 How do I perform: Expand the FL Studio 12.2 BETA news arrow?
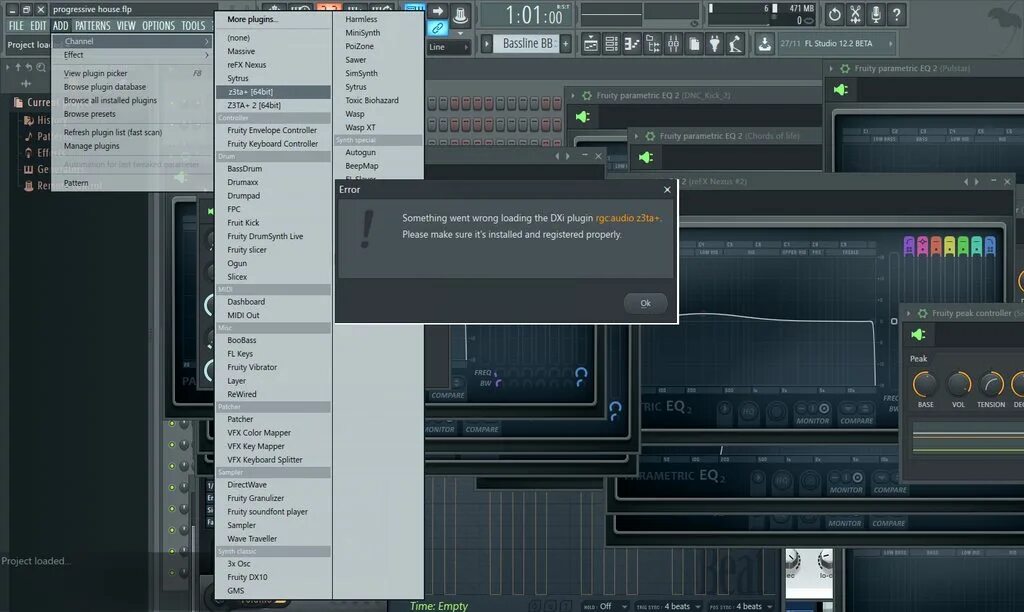pyautogui.click(x=890, y=44)
